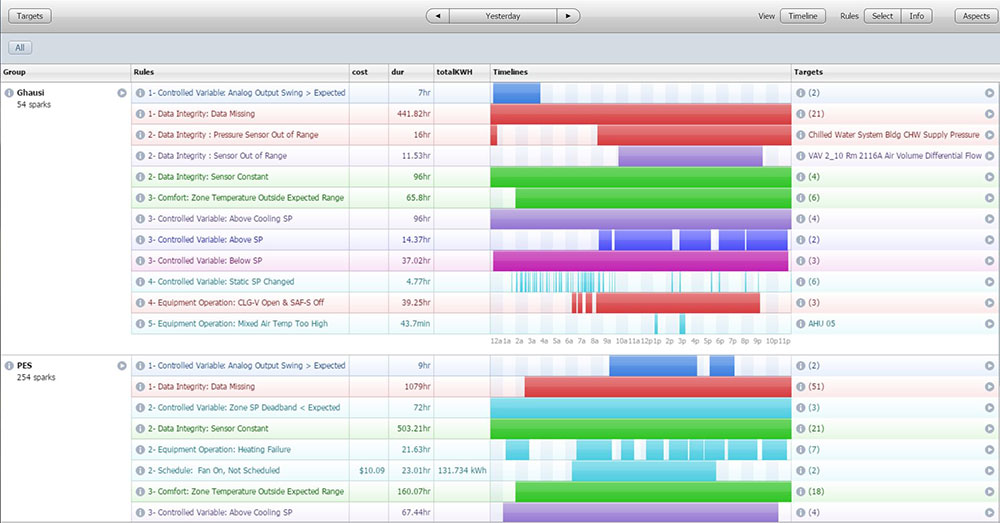
Task: Click the Rules Select button
Action: 883,16
